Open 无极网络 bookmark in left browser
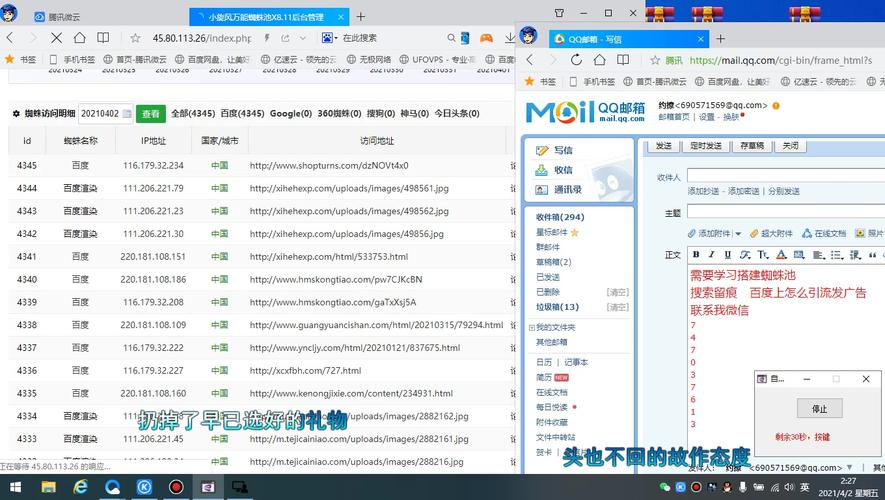 click(x=369, y=59)
